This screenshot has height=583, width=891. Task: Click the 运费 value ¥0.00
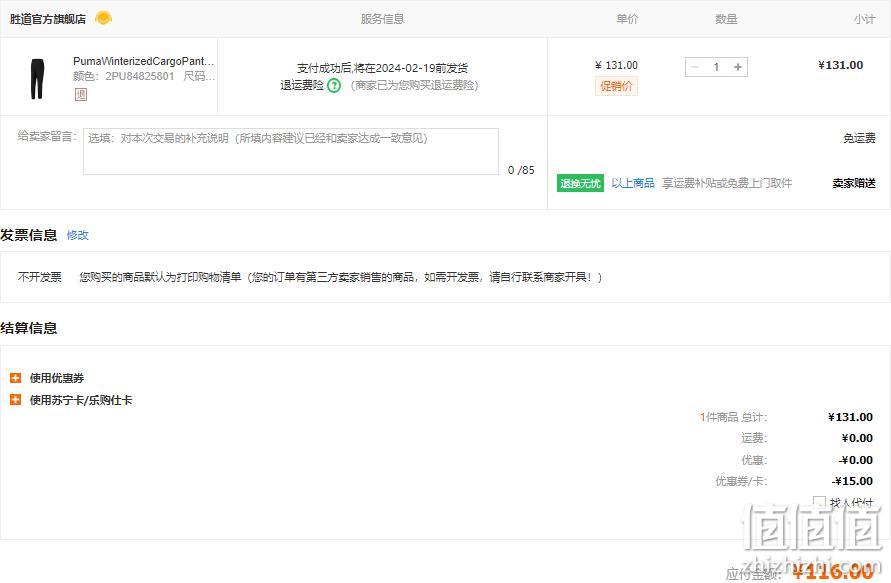point(857,438)
